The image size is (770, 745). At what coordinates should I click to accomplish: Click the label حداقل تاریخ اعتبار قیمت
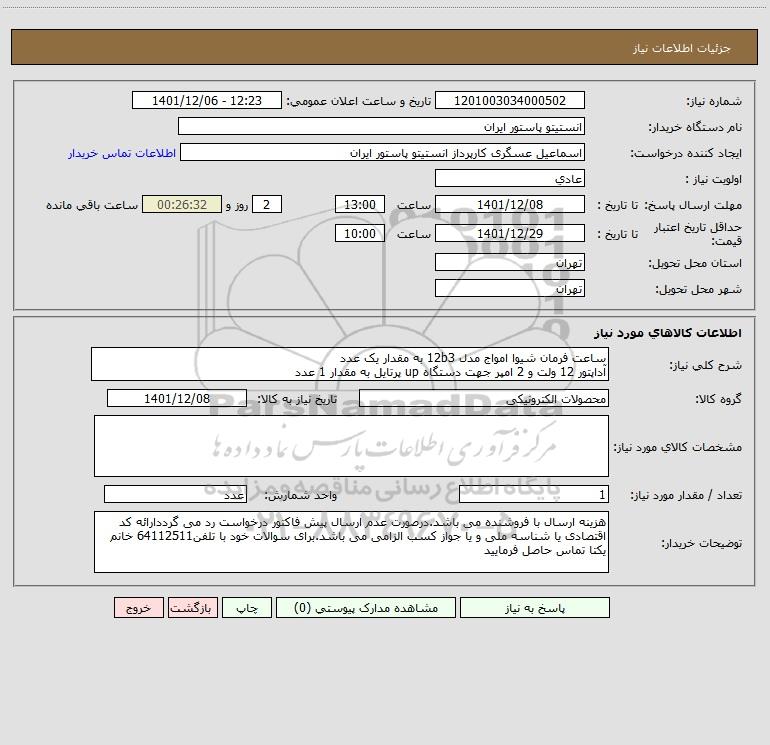point(698,234)
